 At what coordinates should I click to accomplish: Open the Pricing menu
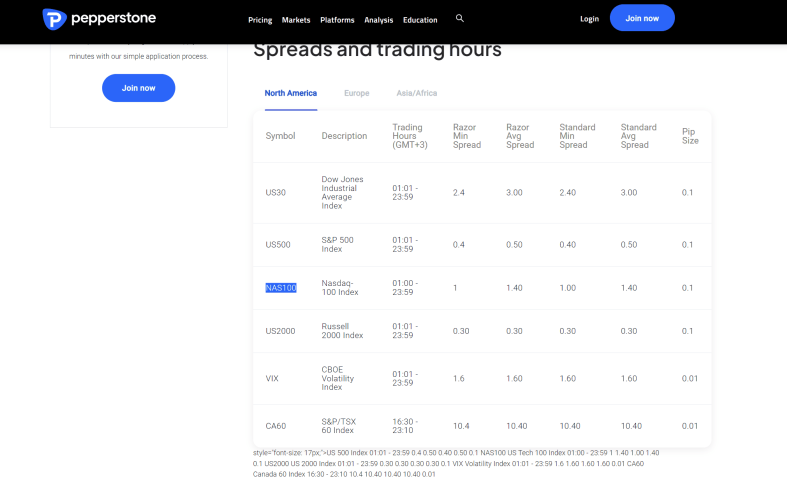[260, 20]
